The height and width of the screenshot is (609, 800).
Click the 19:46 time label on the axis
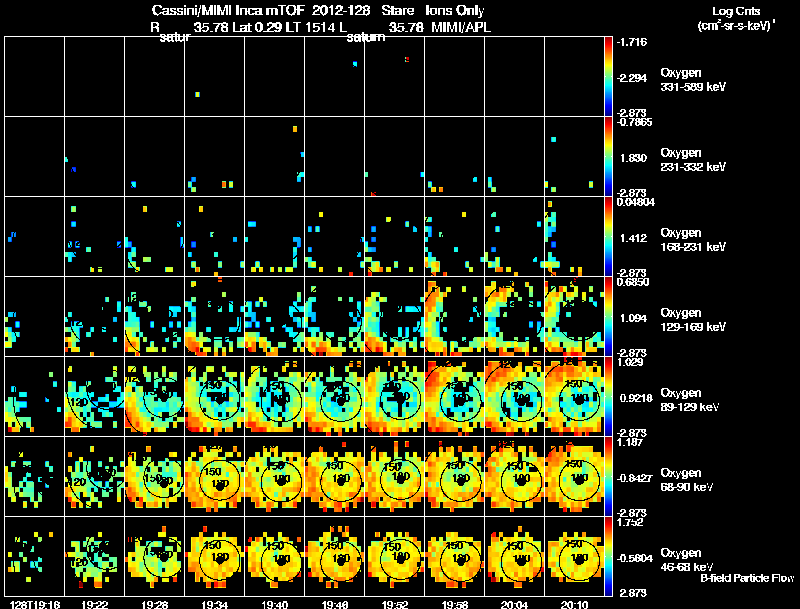tap(334, 604)
